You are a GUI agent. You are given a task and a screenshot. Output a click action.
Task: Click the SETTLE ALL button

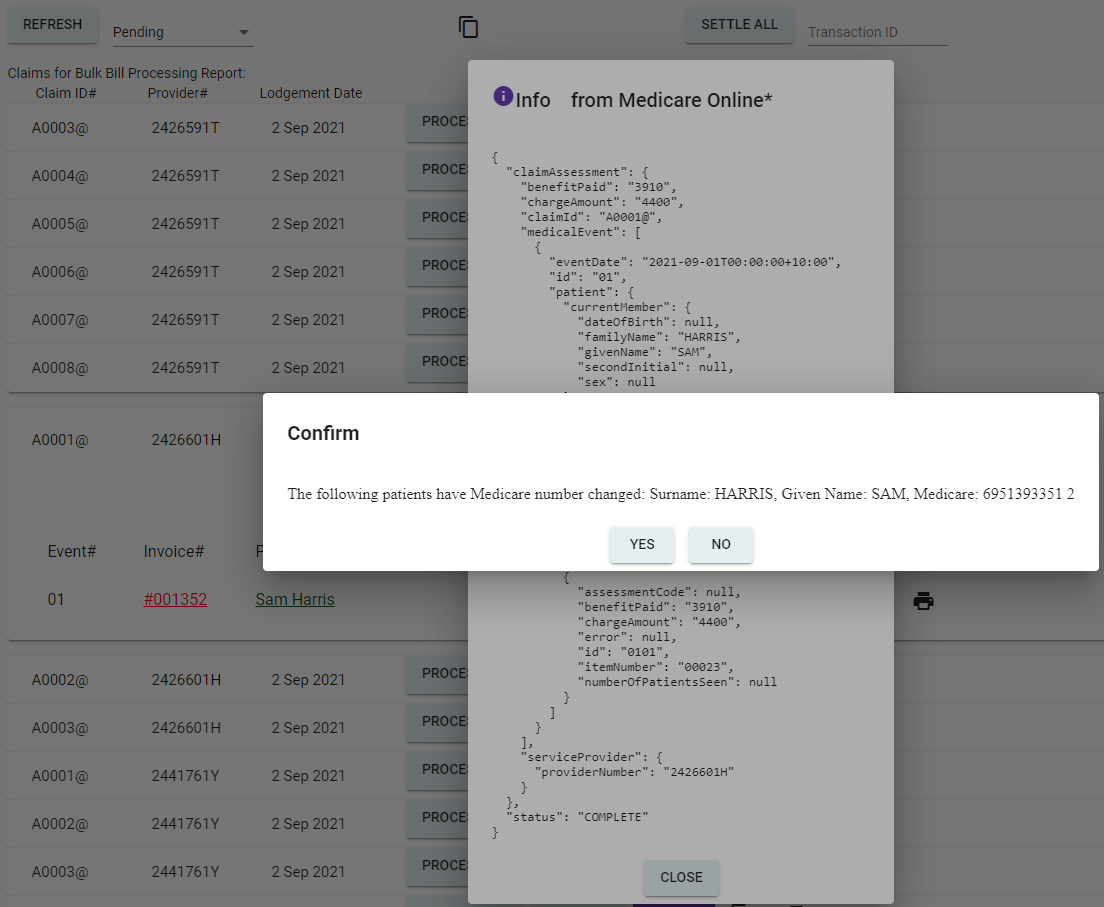point(739,25)
